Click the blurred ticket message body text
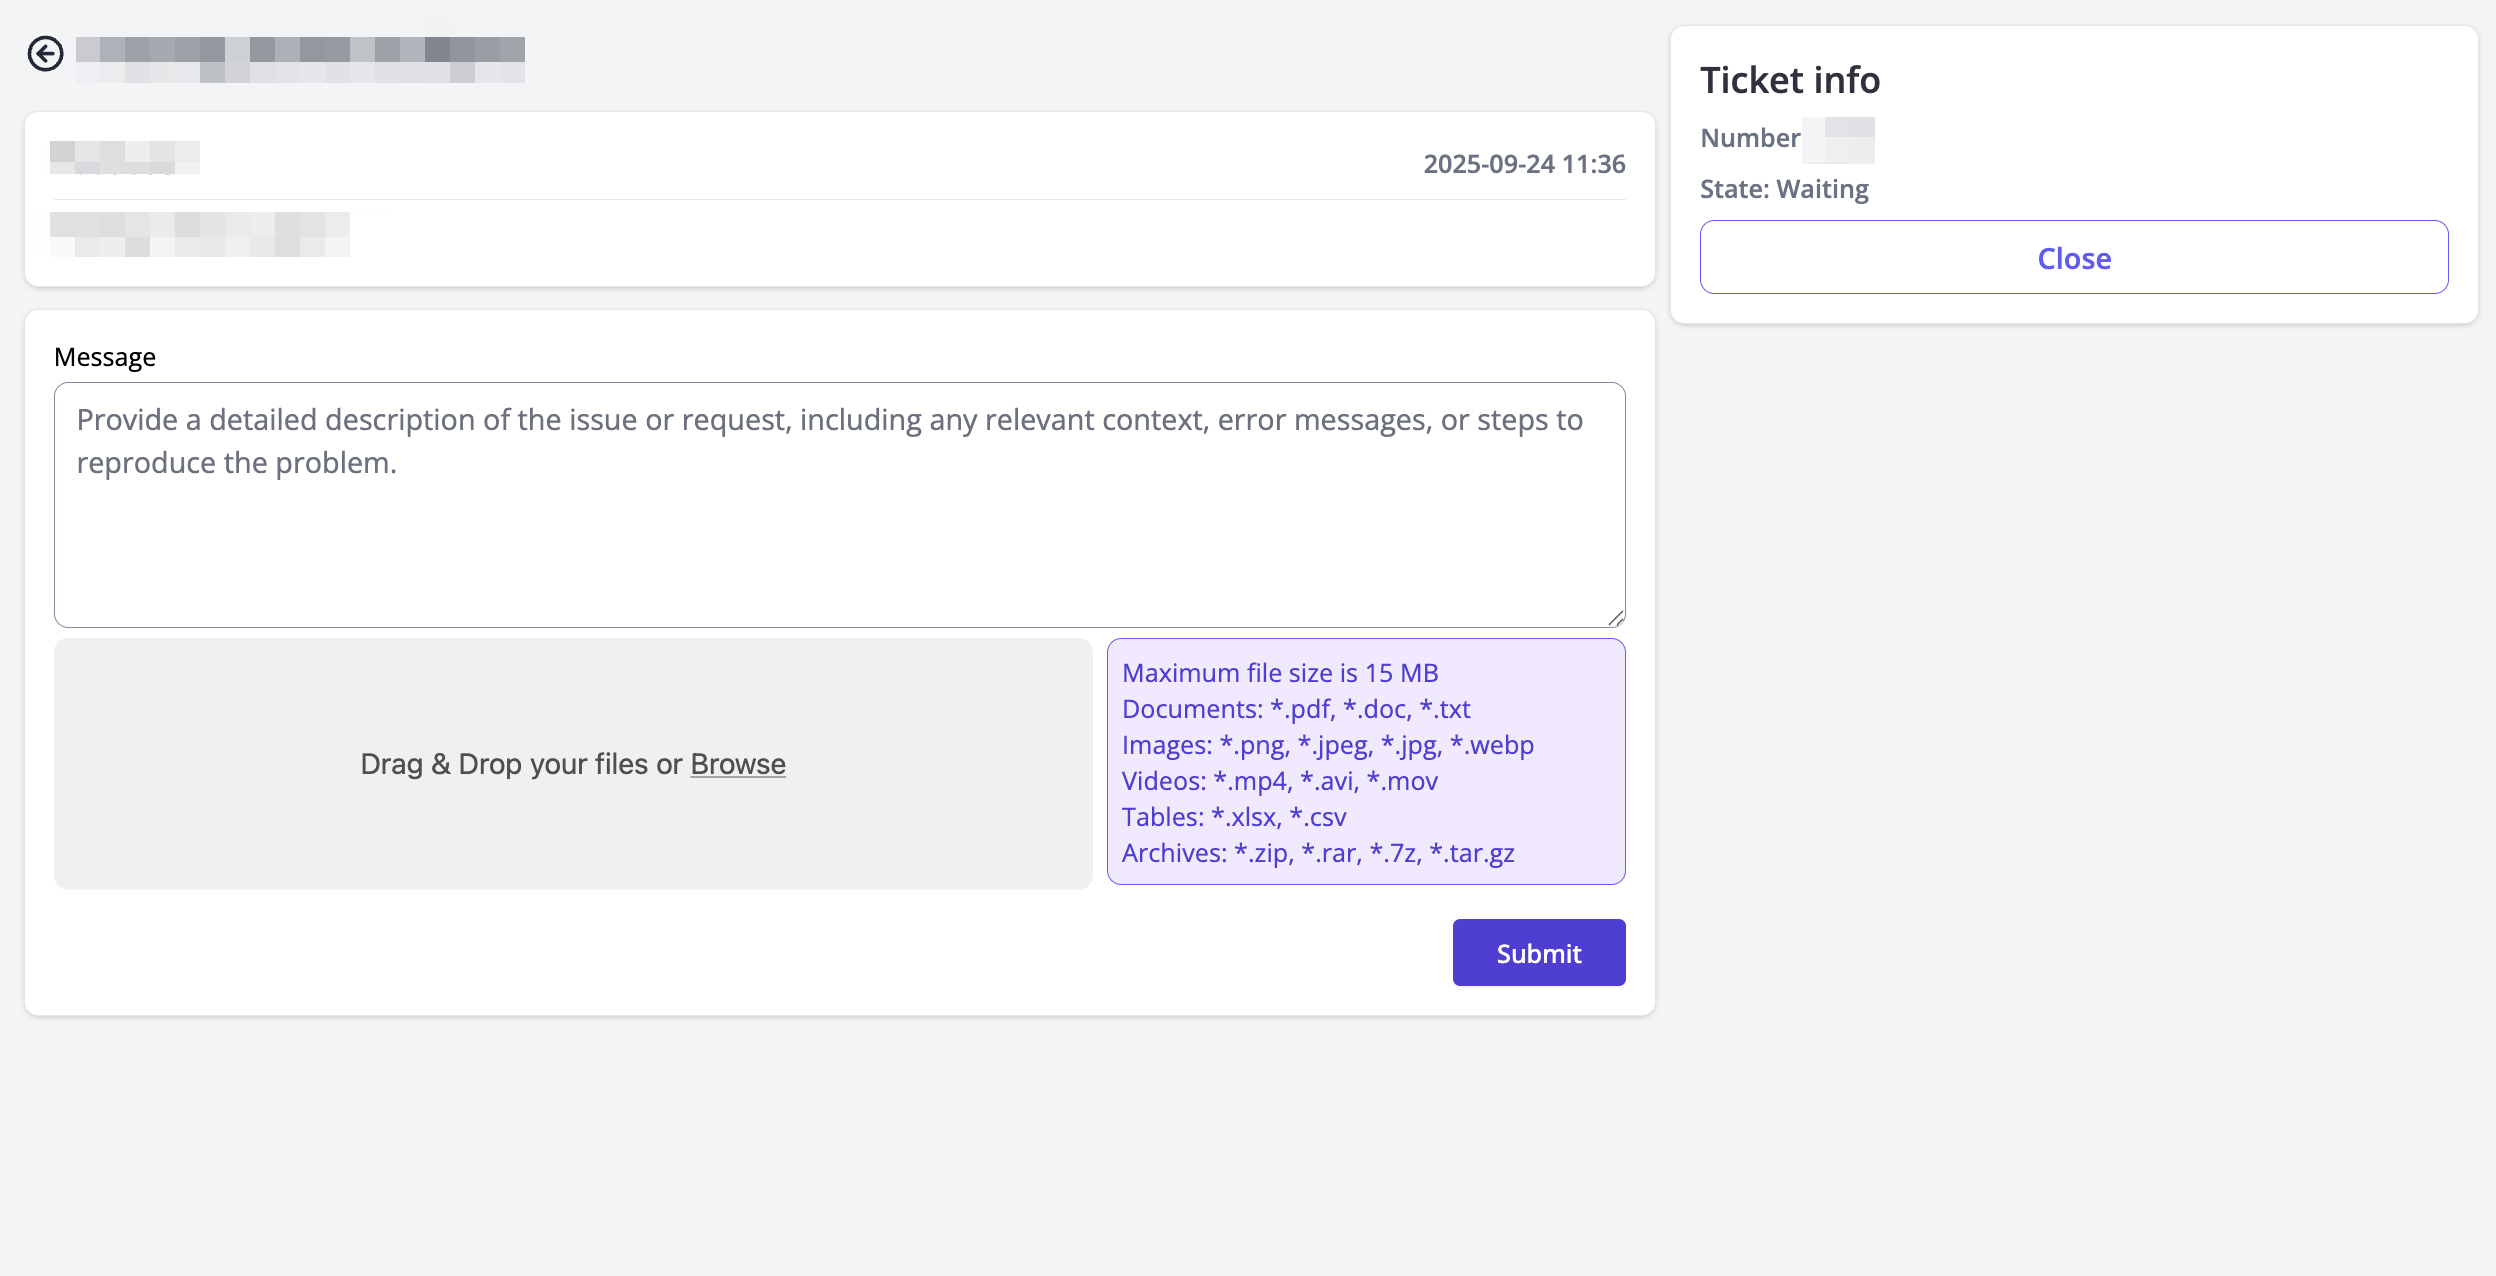 click(200, 234)
